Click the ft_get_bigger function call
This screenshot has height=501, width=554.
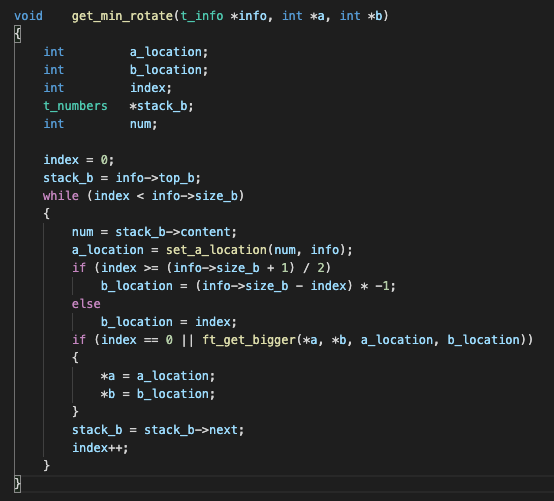point(249,340)
